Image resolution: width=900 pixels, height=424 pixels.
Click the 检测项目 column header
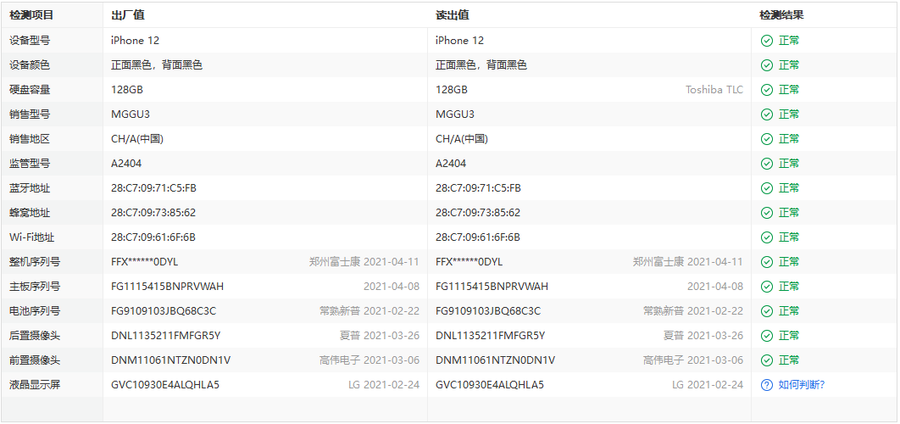pos(31,15)
